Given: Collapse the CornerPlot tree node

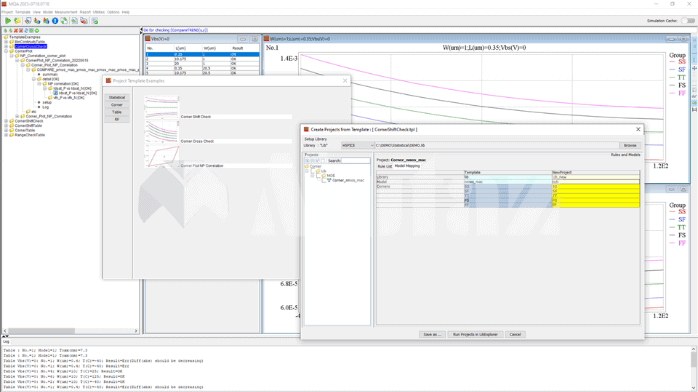Looking at the screenshot, I should (x=6, y=51).
